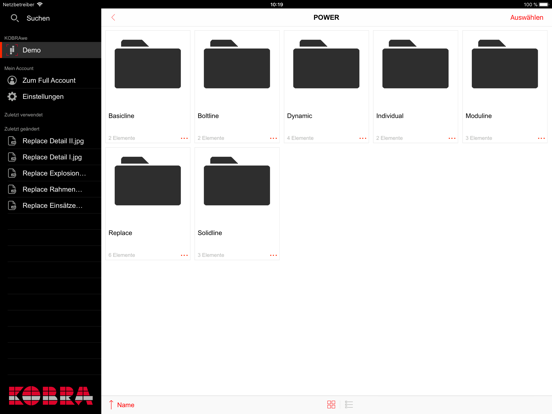Open more options for Individual
The width and height of the screenshot is (552, 414).
coord(452,138)
